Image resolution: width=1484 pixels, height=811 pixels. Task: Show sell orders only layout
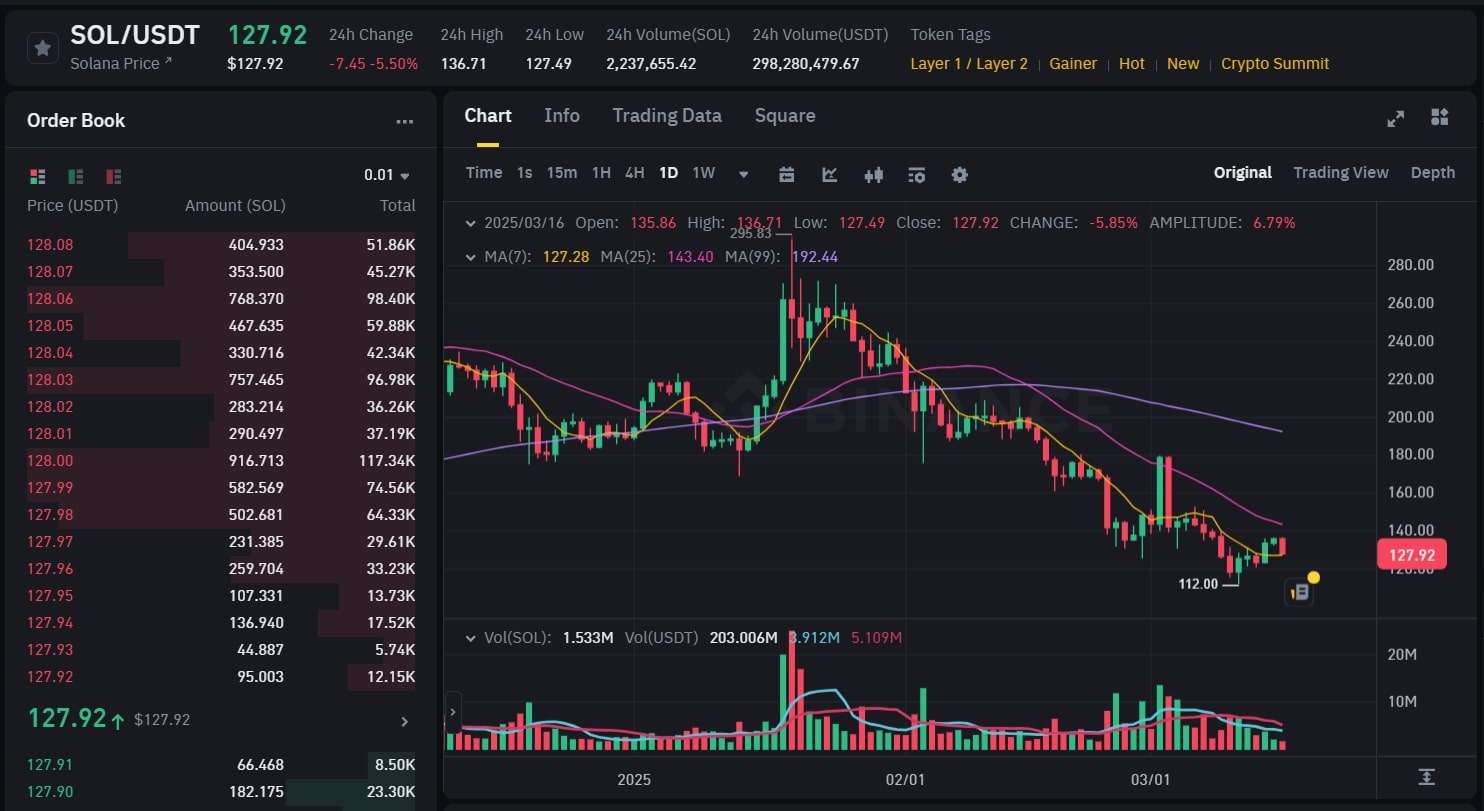click(113, 176)
